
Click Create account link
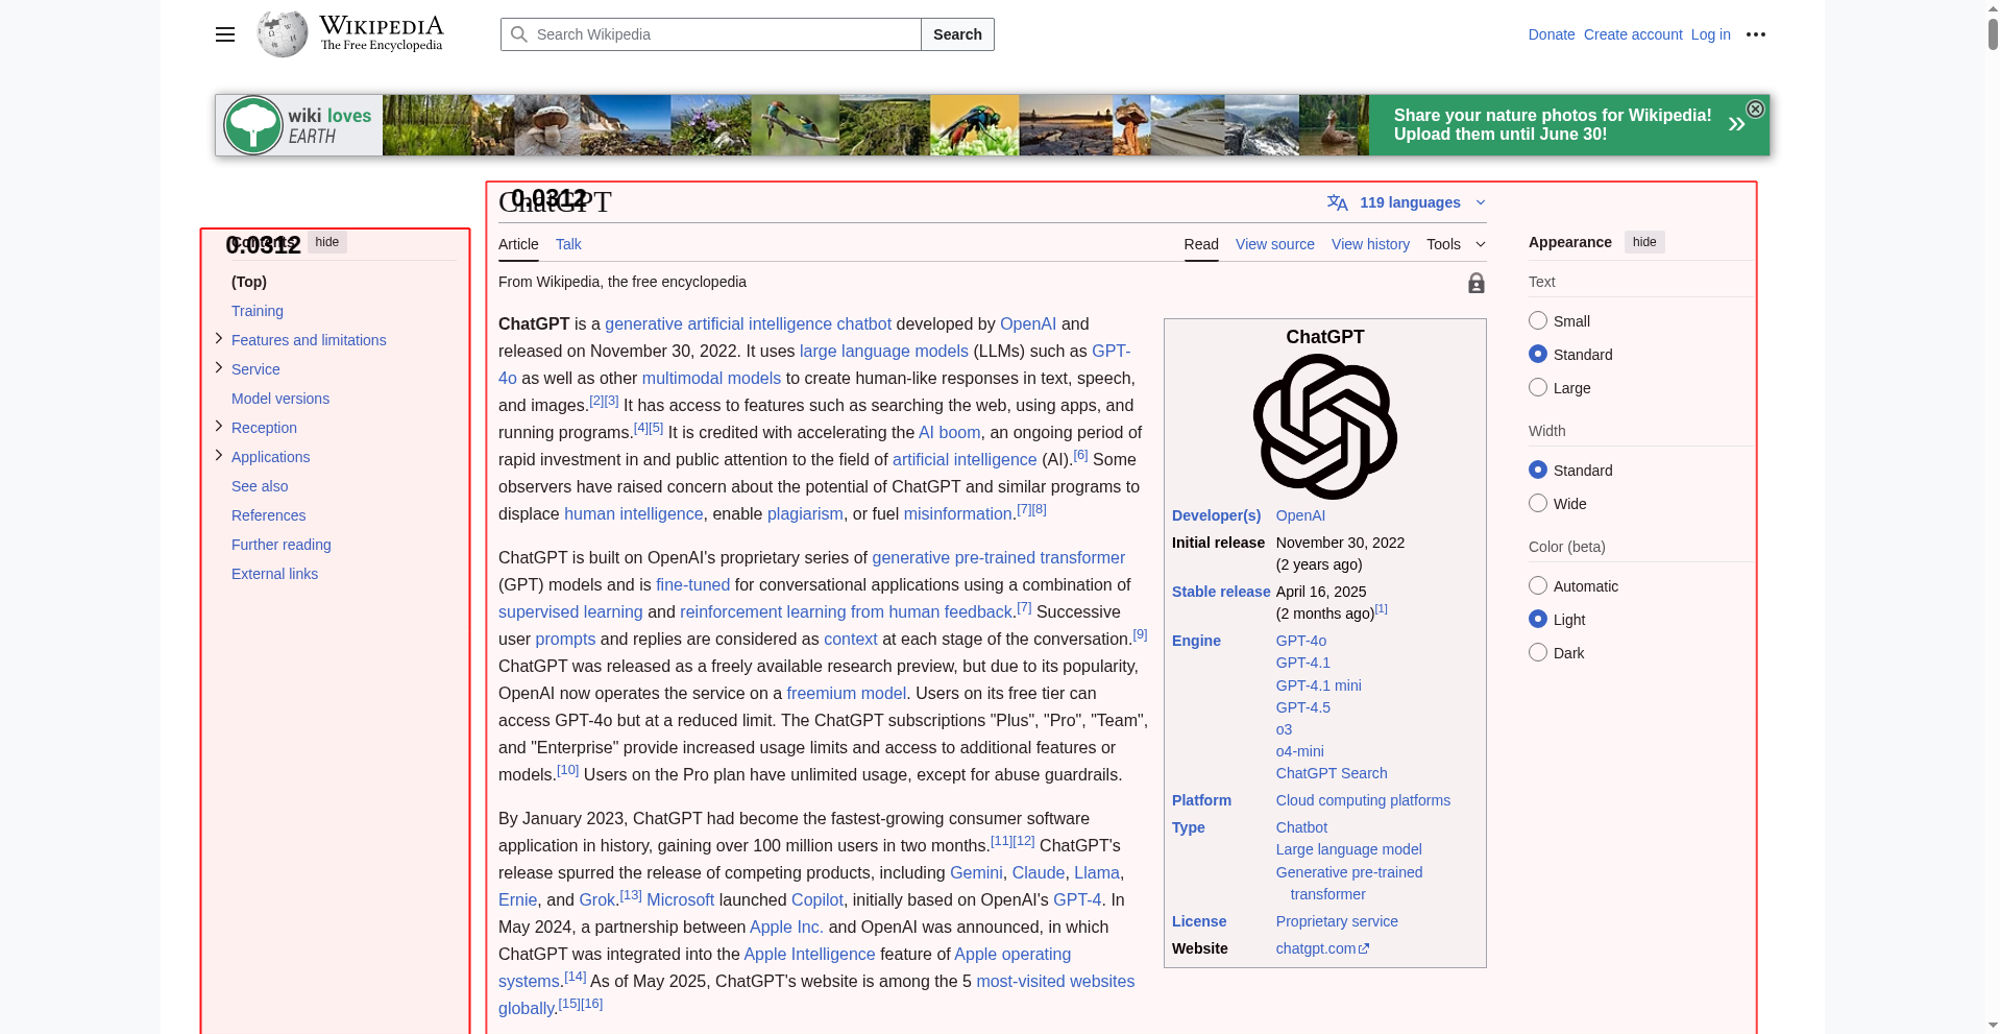click(1633, 34)
